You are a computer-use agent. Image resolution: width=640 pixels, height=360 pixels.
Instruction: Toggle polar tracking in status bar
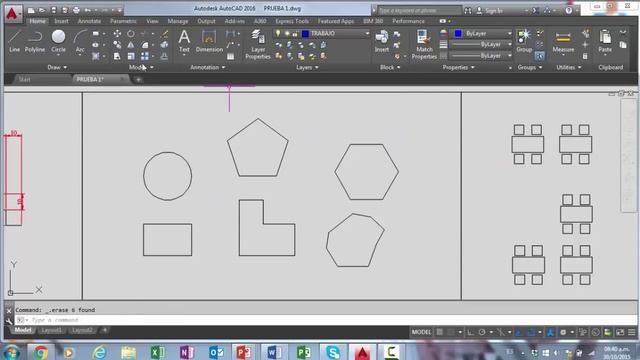click(482, 332)
